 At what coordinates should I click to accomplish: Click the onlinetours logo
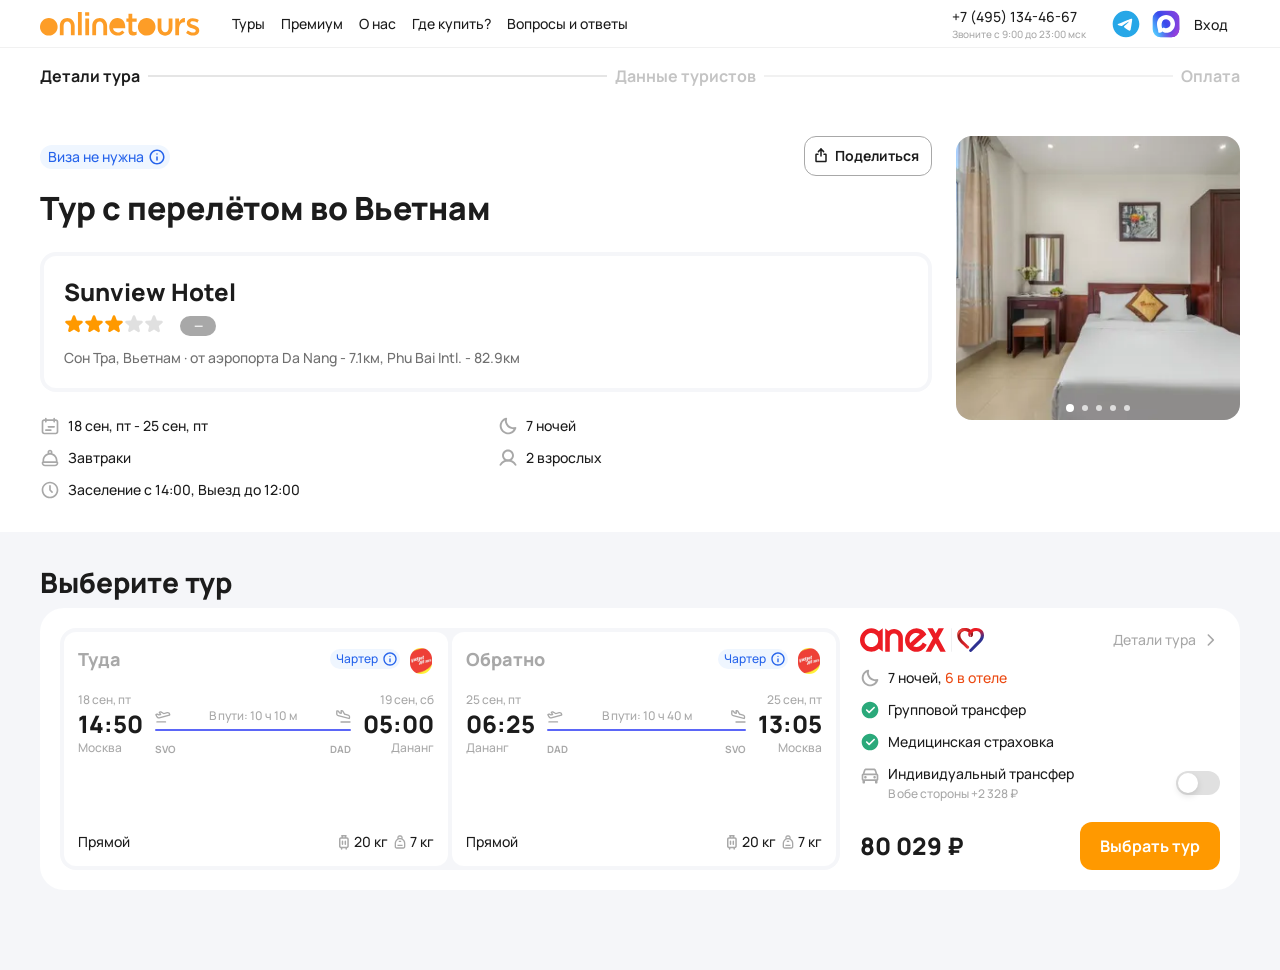(120, 24)
